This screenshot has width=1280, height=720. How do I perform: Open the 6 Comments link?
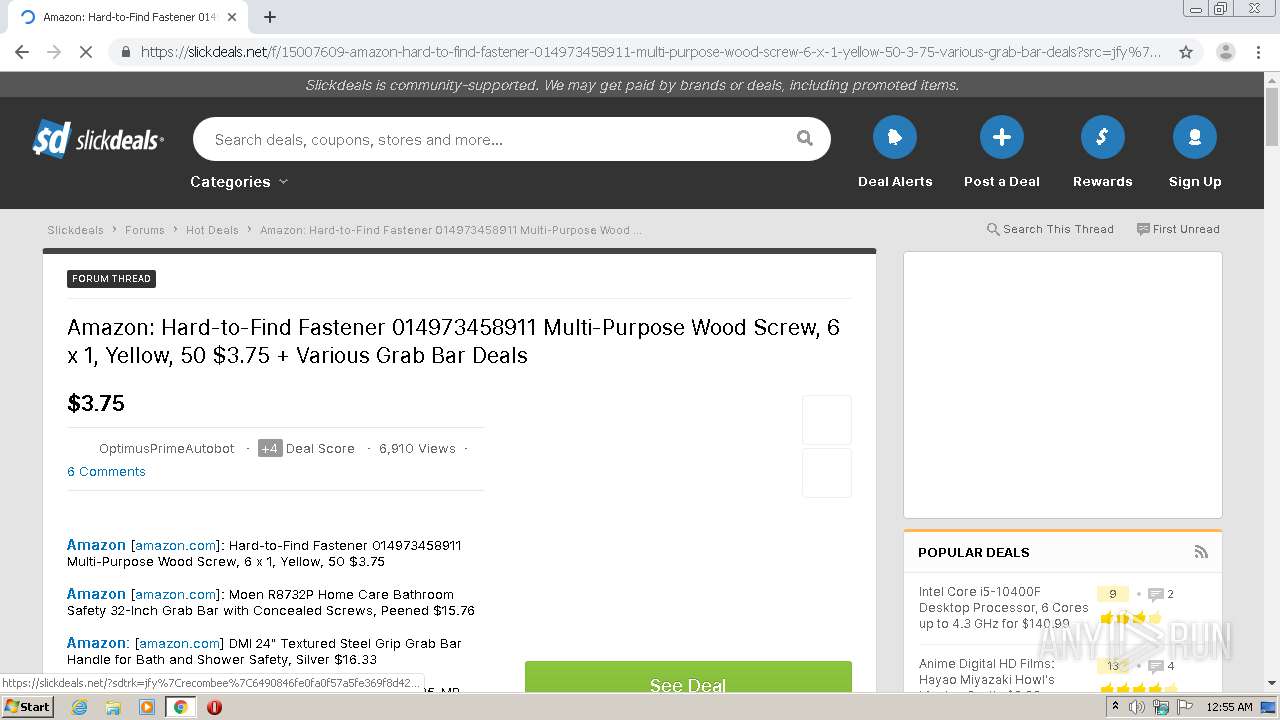click(x=106, y=472)
